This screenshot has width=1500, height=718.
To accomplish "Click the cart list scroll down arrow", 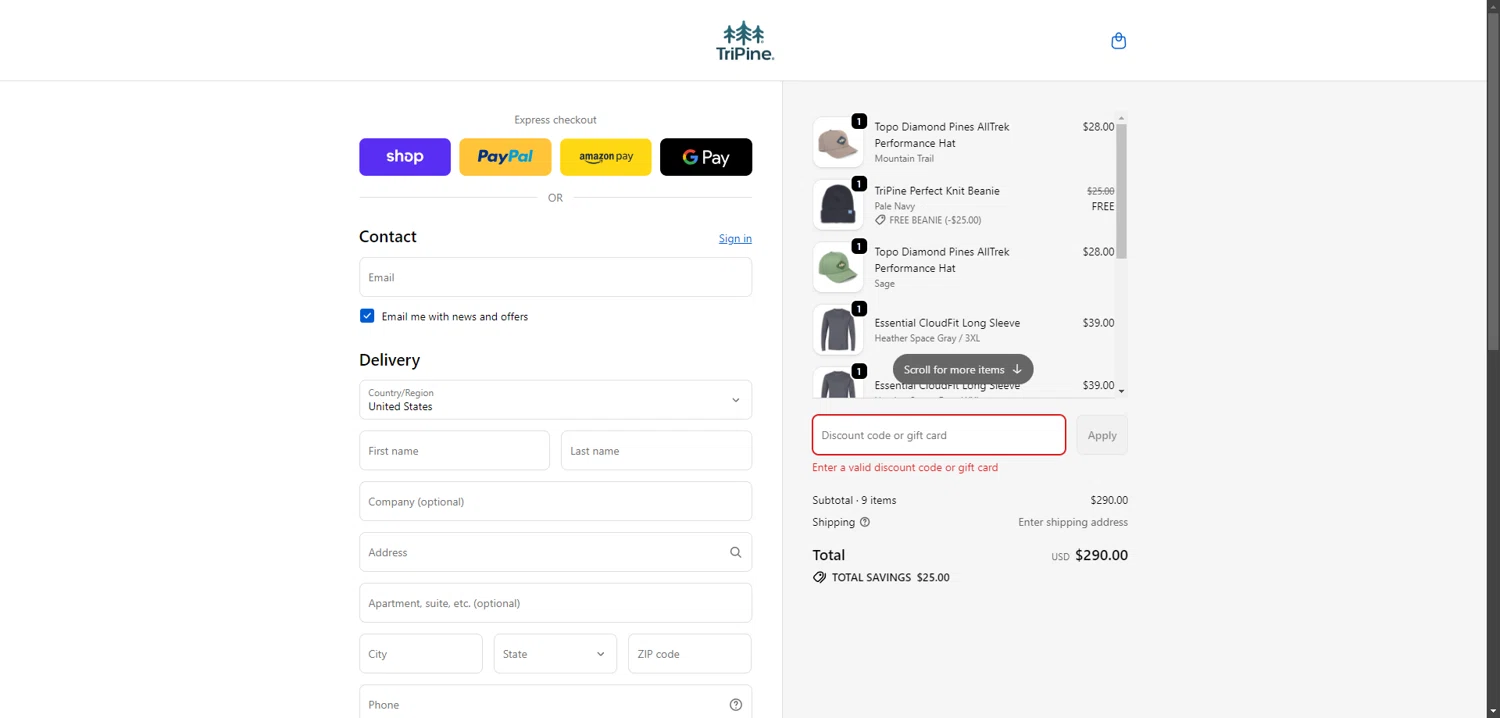I will click(x=1122, y=391).
